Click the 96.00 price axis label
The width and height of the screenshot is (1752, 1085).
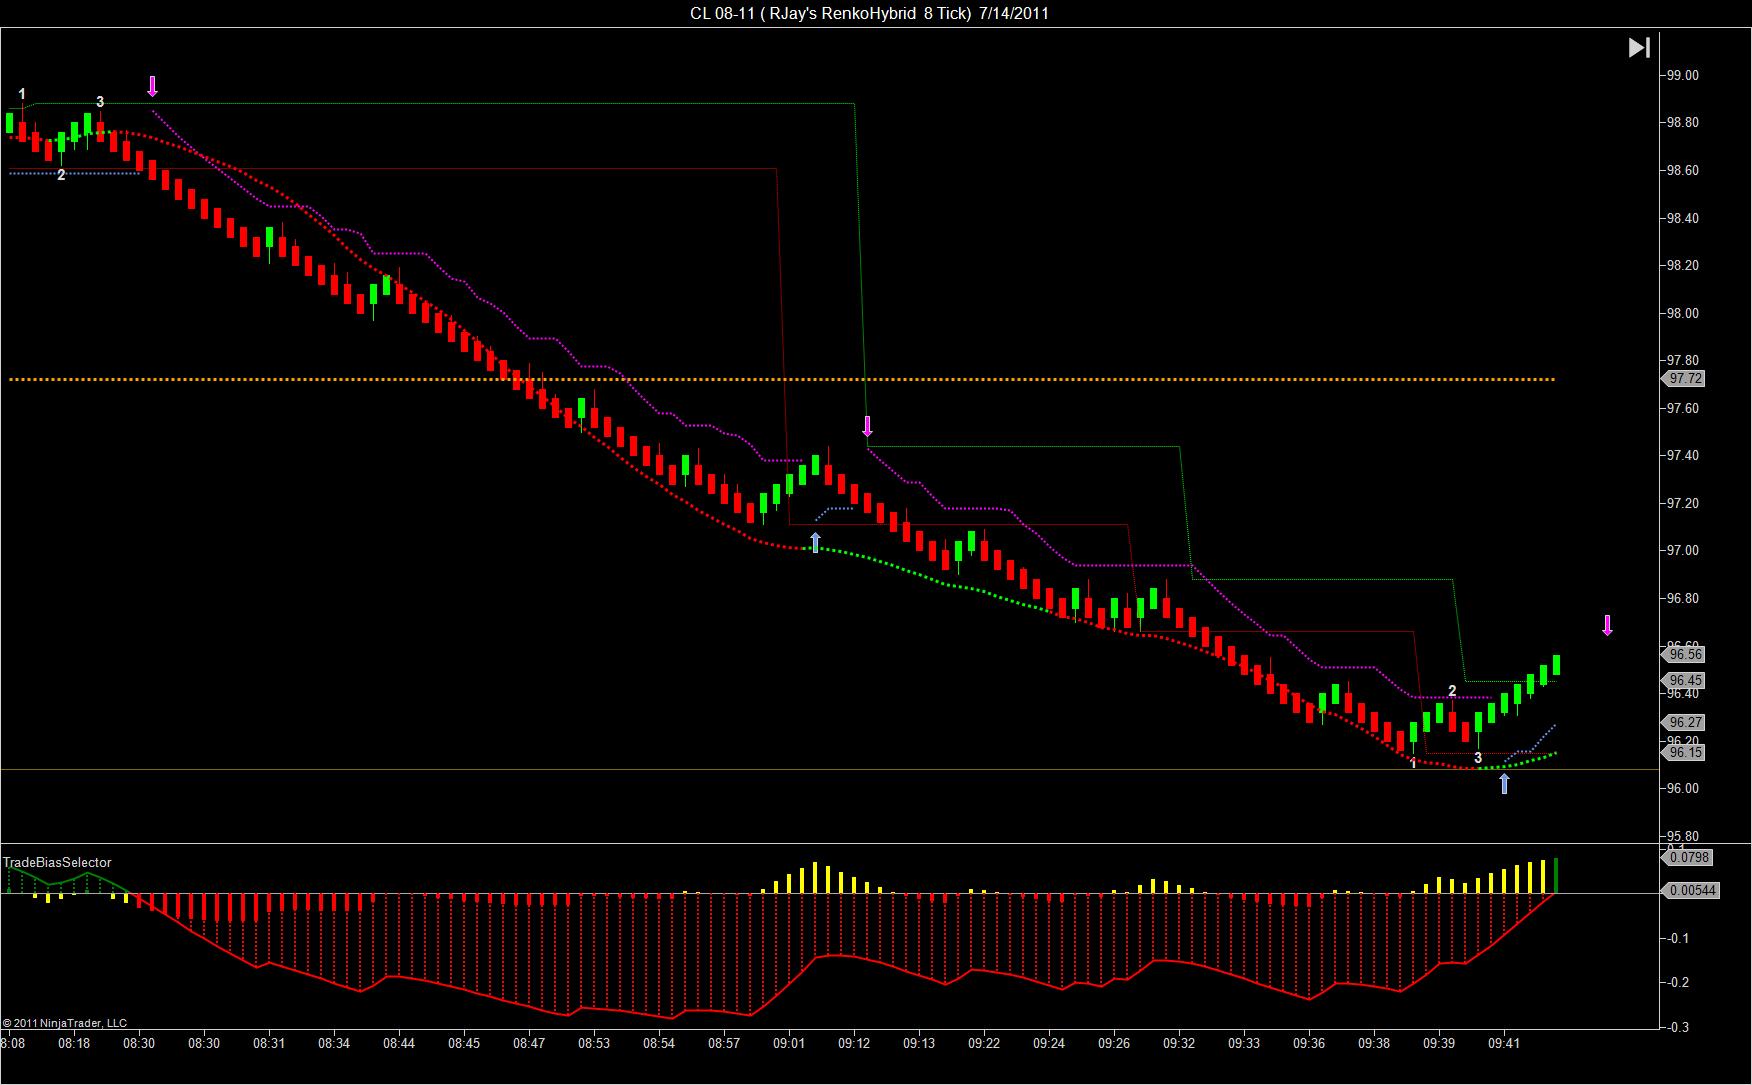click(x=1681, y=789)
